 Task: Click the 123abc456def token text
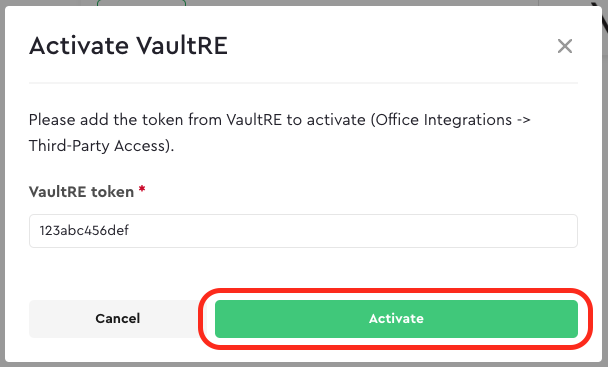(x=84, y=231)
